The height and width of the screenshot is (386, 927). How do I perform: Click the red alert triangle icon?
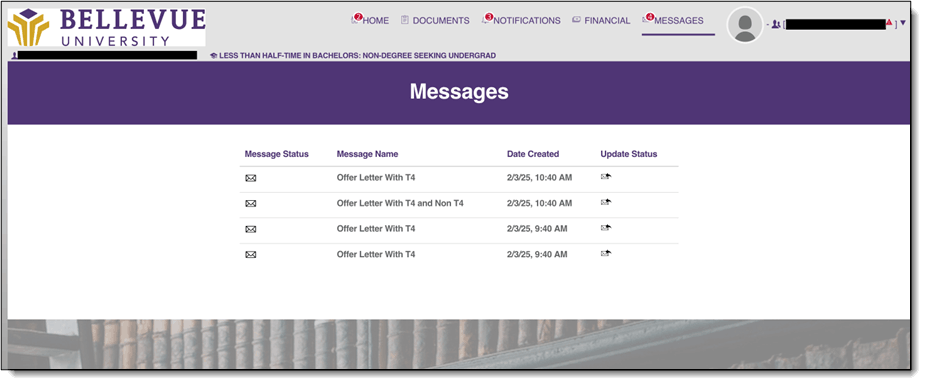pos(889,22)
